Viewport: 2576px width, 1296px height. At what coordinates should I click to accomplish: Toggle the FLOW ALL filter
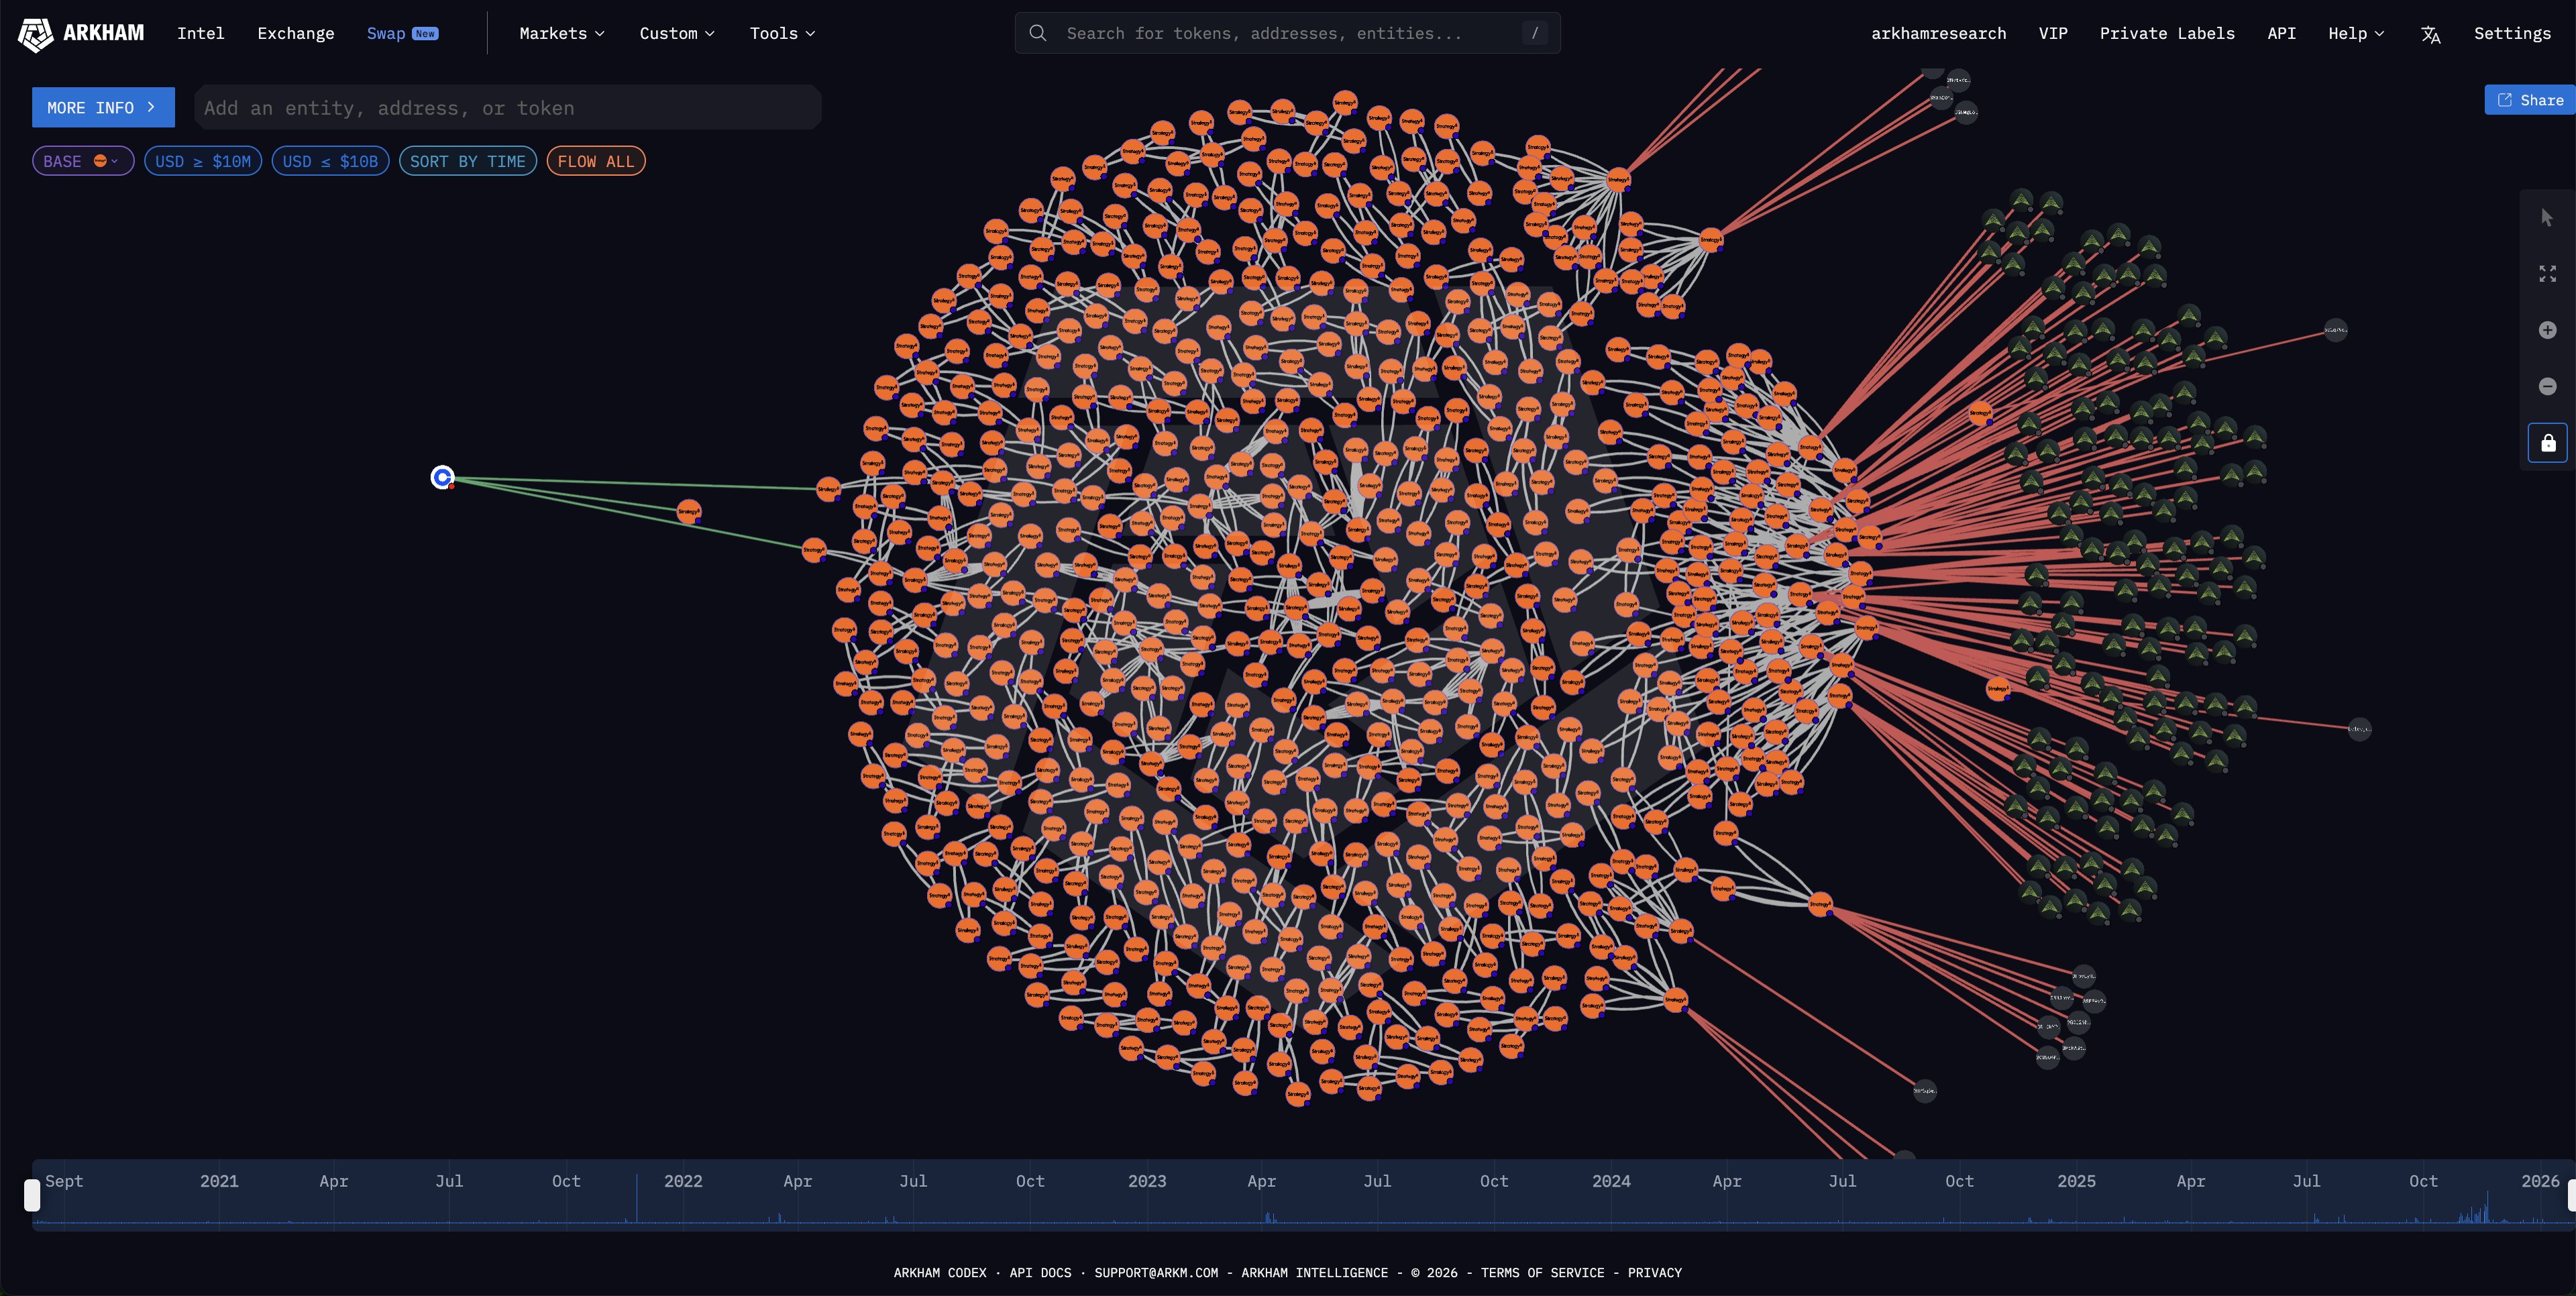click(595, 161)
